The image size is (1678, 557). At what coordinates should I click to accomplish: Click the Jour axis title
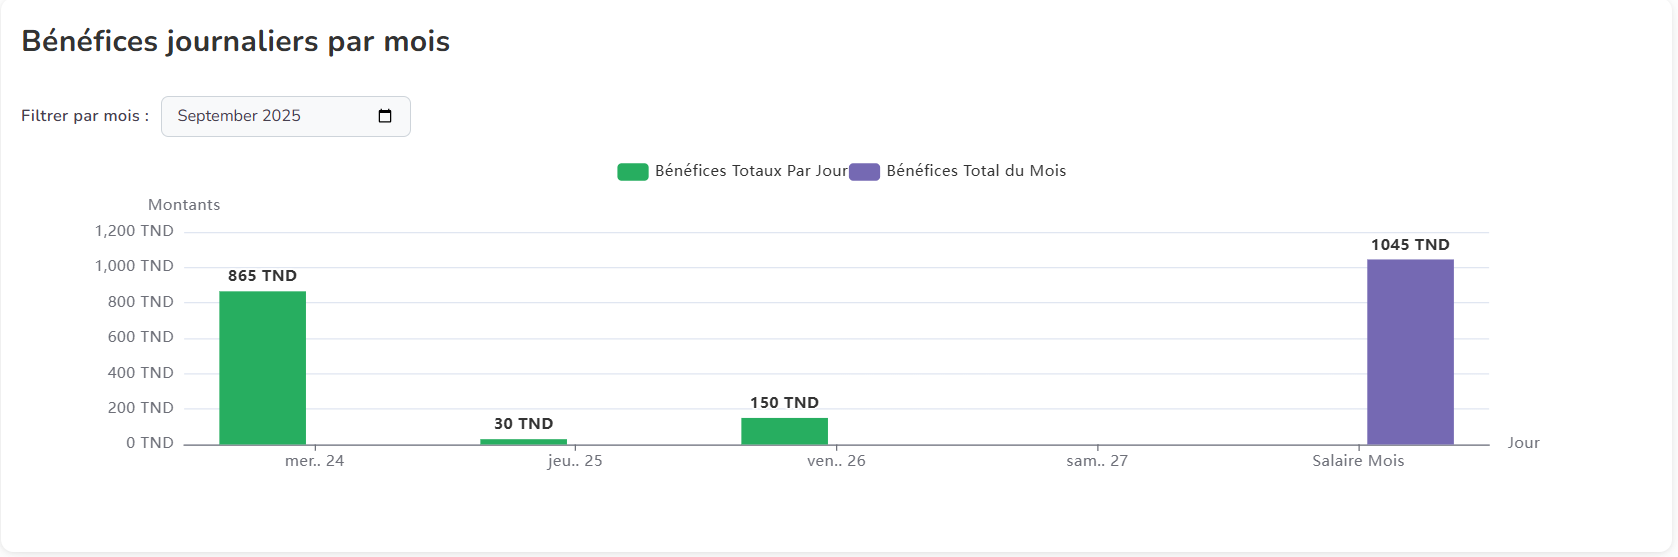coord(1523,443)
